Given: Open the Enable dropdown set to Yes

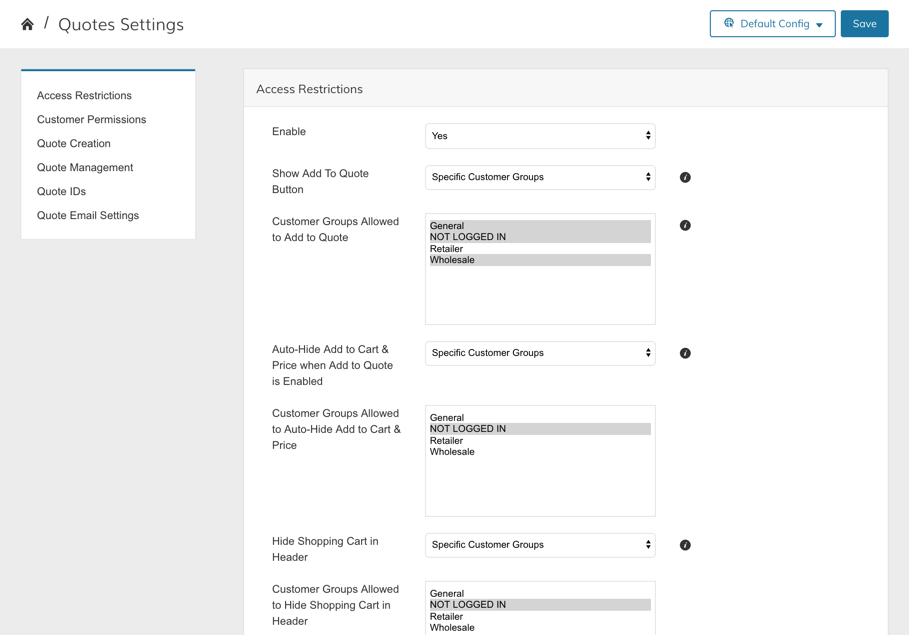Looking at the screenshot, I should [540, 136].
